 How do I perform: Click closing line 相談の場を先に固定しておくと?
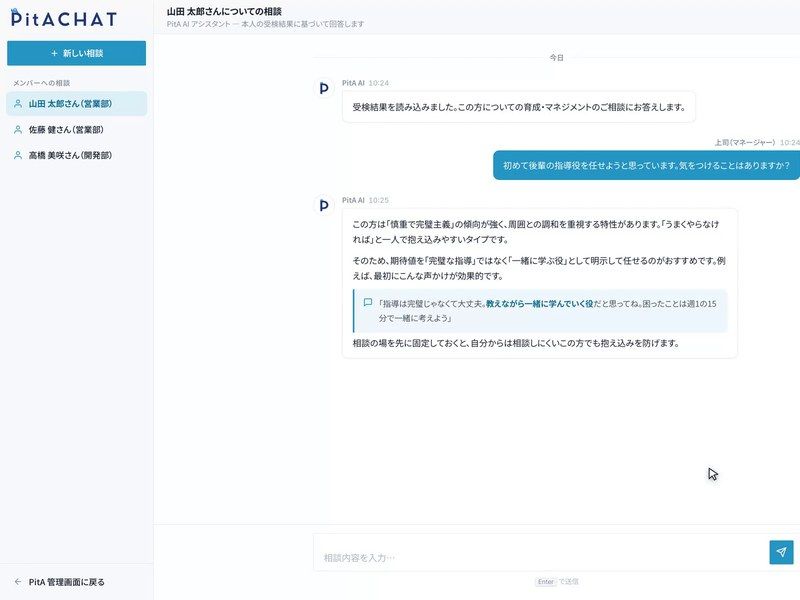pos(516,343)
